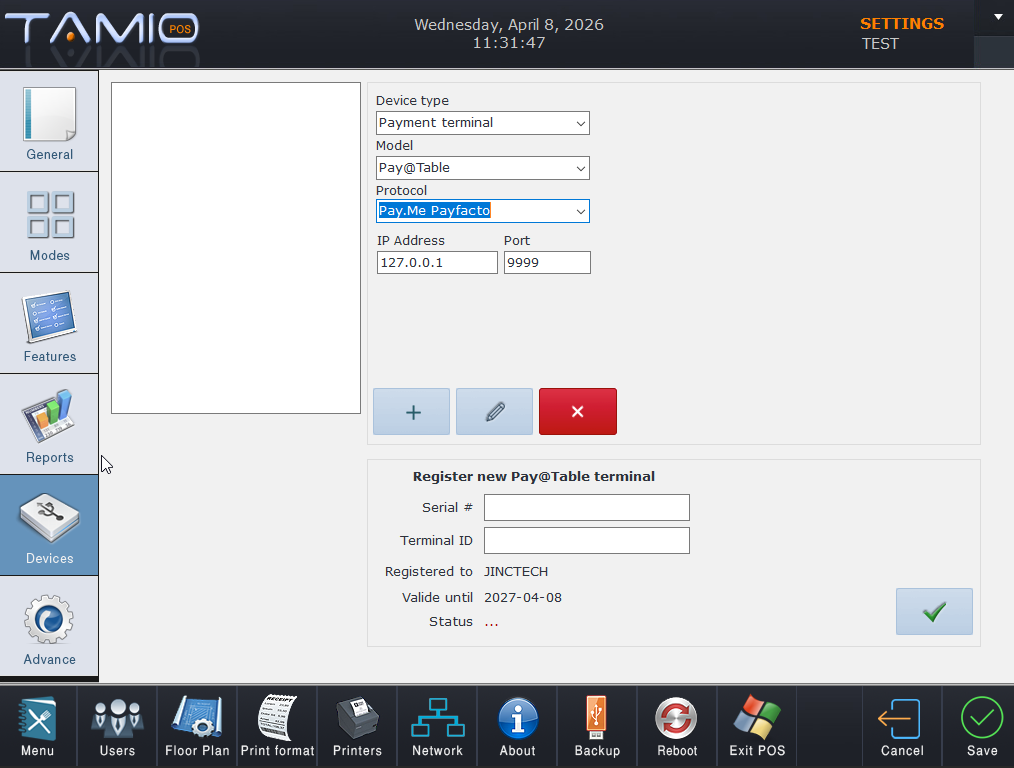This screenshot has height=768, width=1014.
Task: Click the Serial # input field
Action: [587, 507]
